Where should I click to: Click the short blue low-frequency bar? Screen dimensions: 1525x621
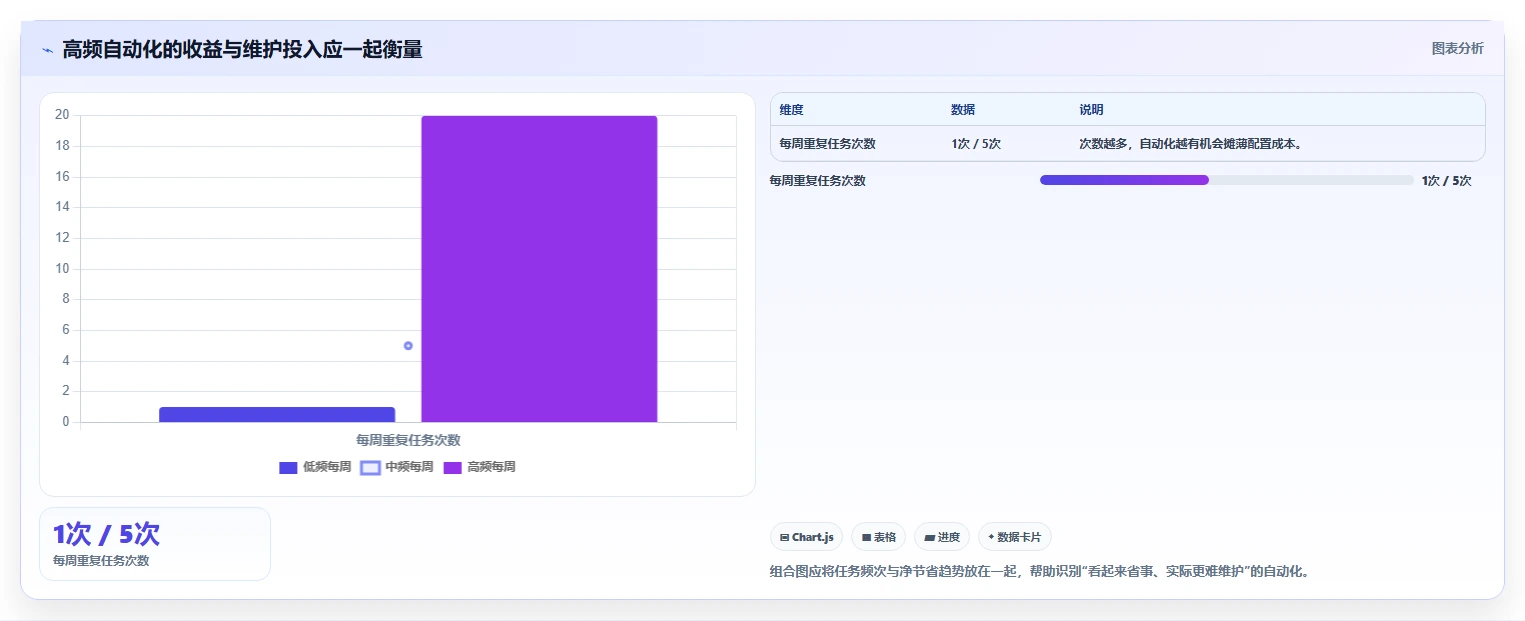(277, 414)
